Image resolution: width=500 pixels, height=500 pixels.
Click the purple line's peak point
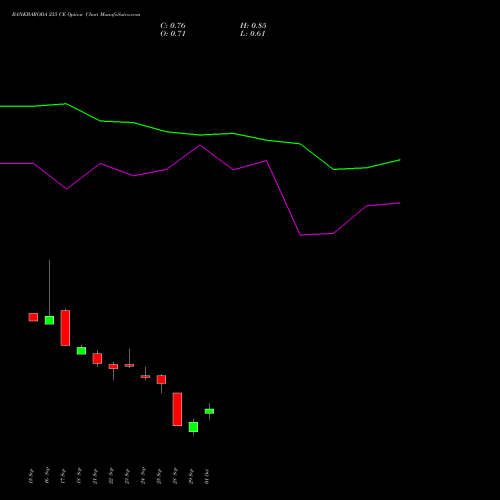tap(200, 145)
